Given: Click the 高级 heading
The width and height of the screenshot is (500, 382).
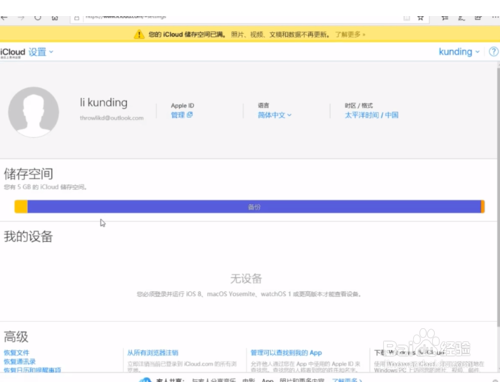Looking at the screenshot, I should pos(16,337).
